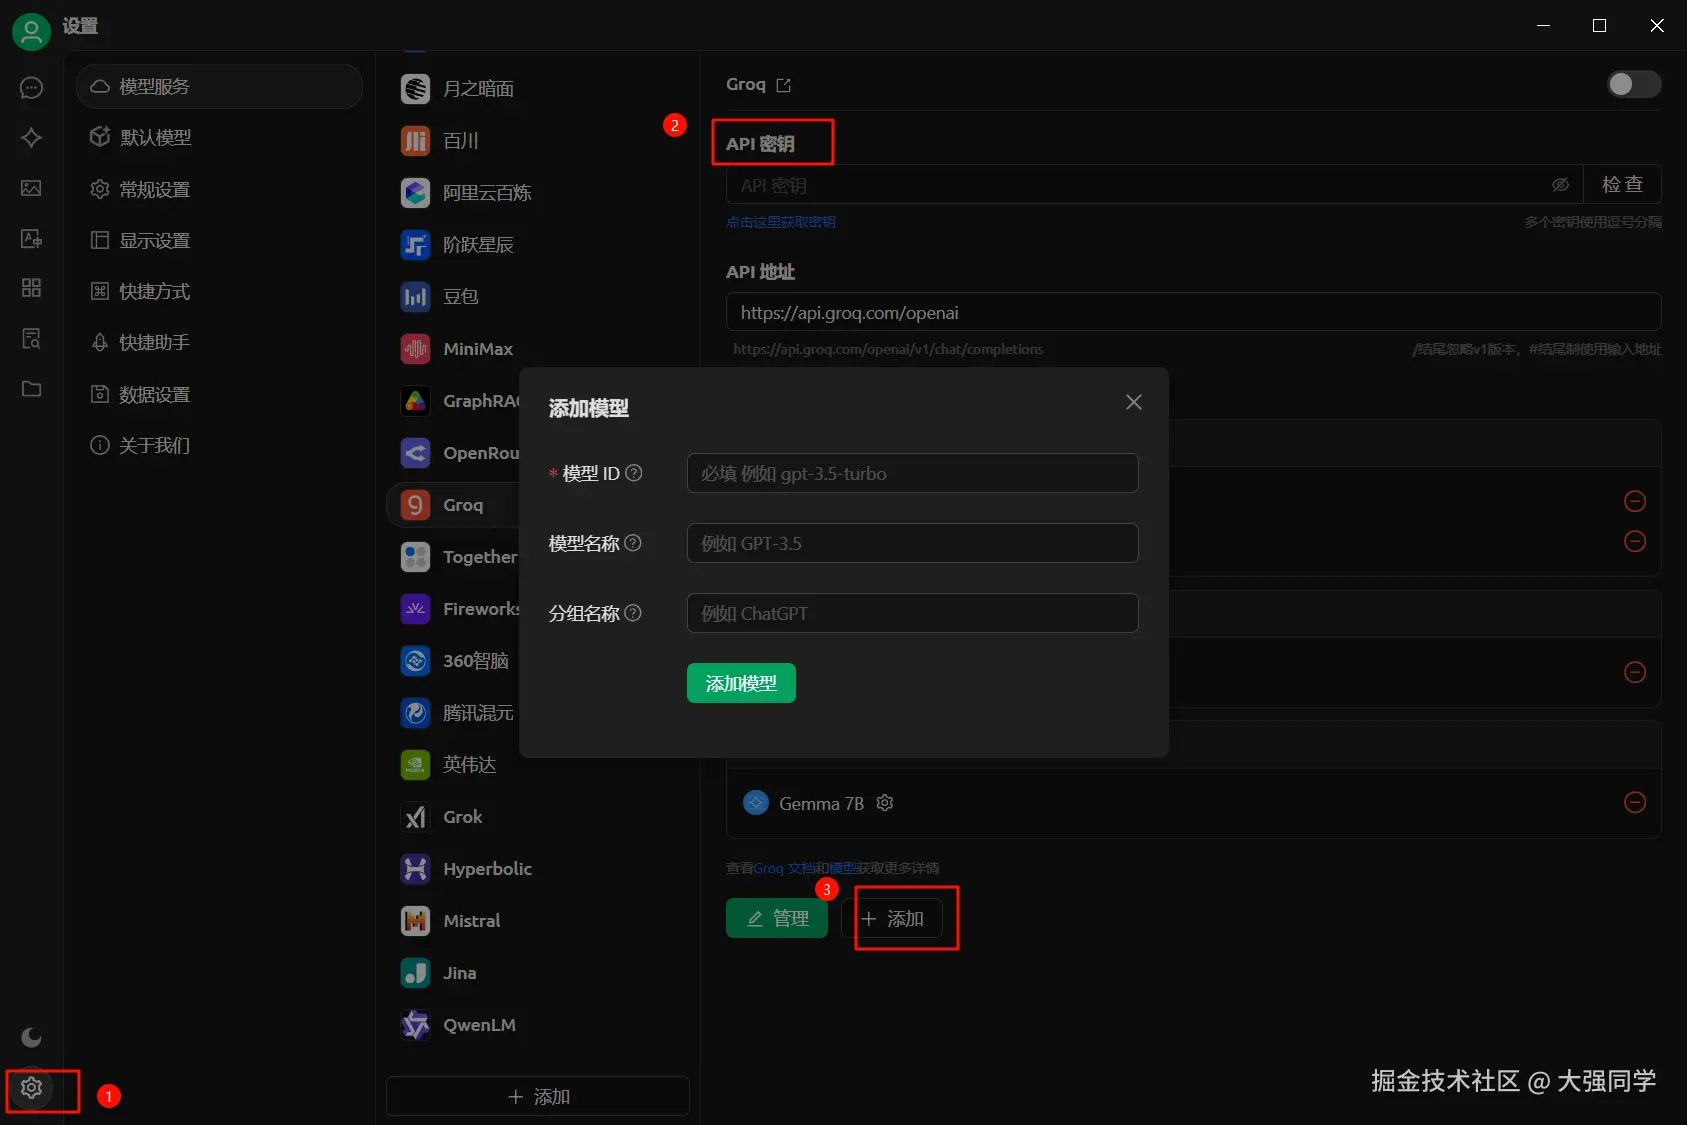Open the 关于我们 page

coord(219,445)
